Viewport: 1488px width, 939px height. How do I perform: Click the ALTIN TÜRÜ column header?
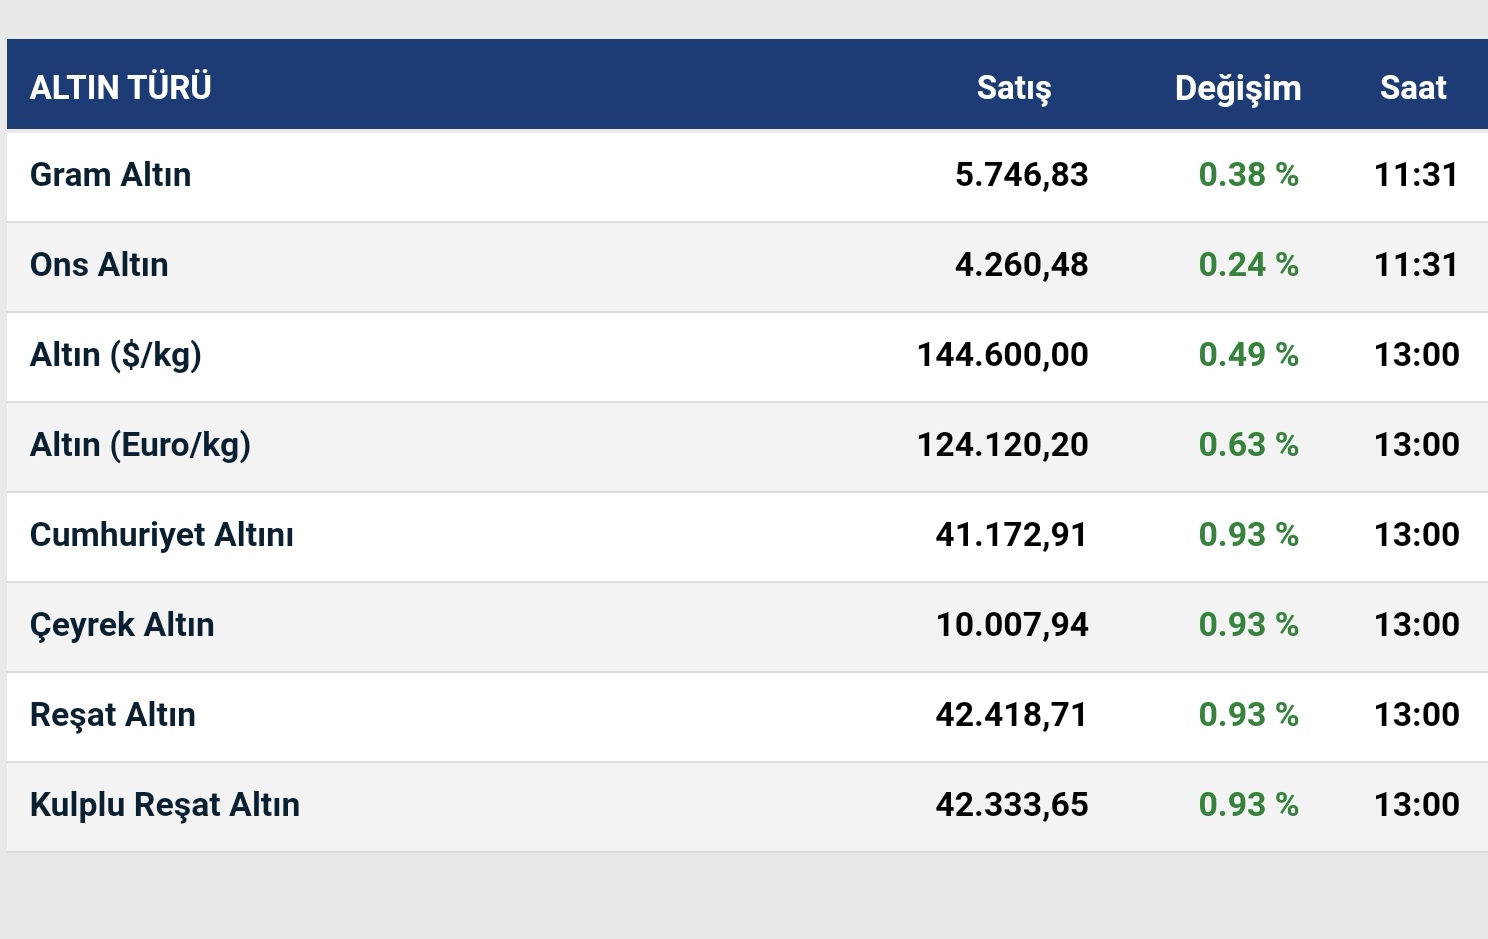coord(120,88)
